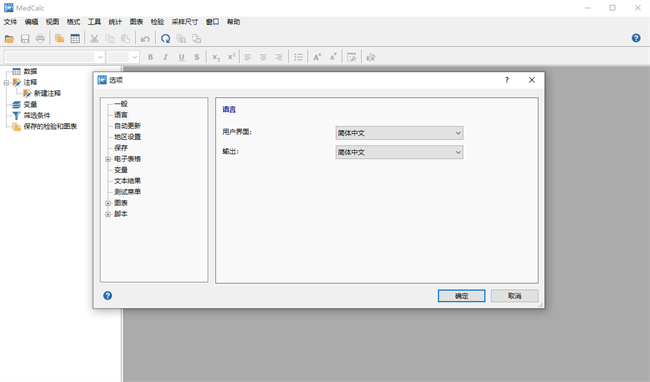The image size is (650, 382).
Task: Select 变量 in options tree
Action: click(121, 169)
